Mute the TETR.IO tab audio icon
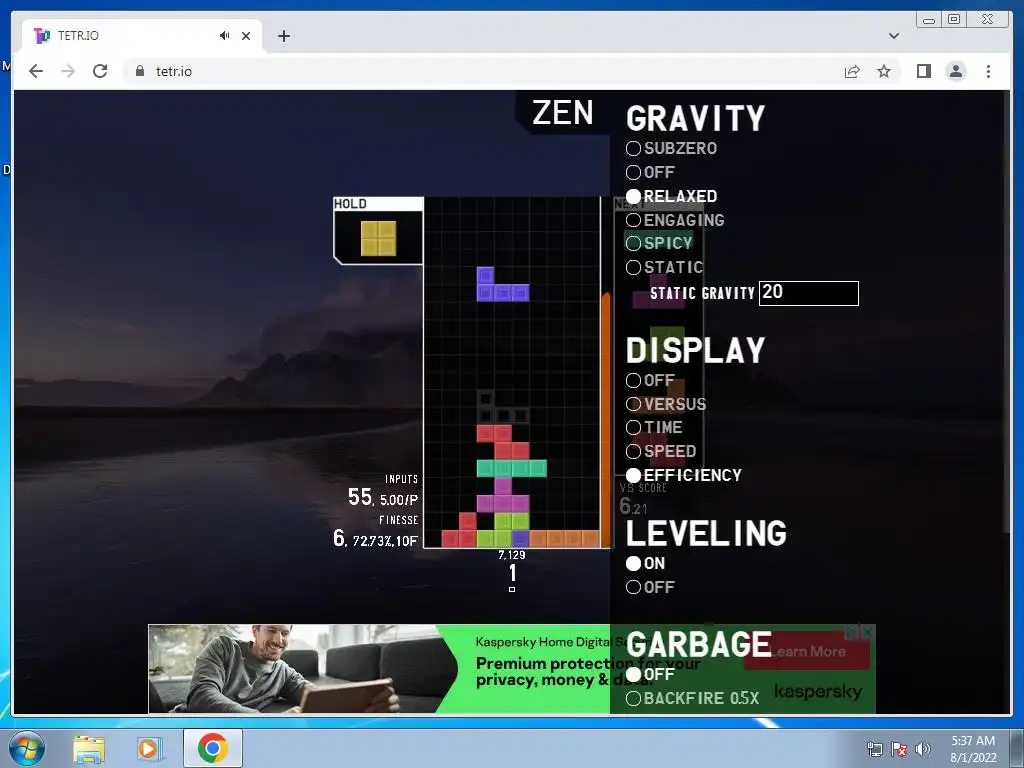Image resolution: width=1024 pixels, height=768 pixels. pos(225,36)
